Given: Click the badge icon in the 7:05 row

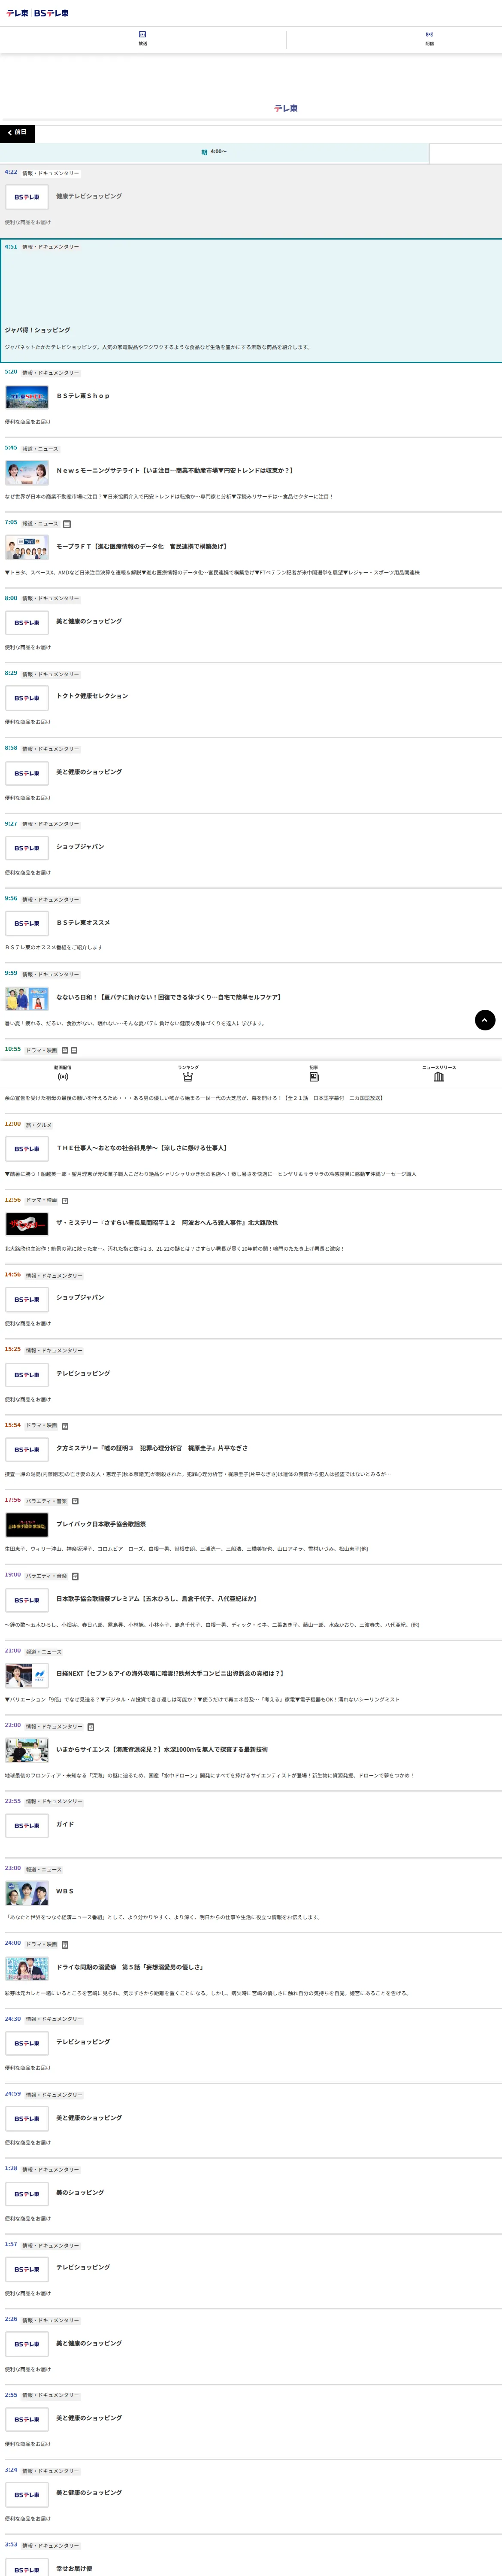Looking at the screenshot, I should 67,523.
